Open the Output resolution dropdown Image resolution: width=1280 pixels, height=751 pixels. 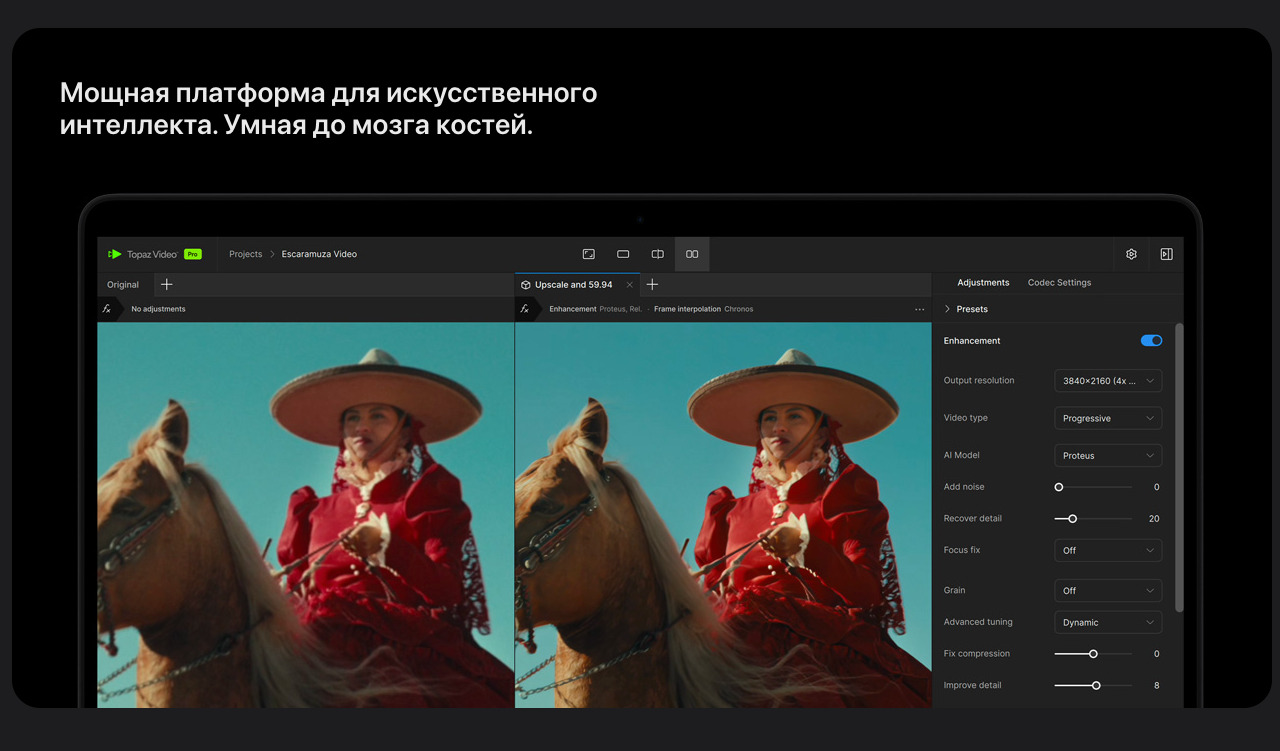[1108, 381]
